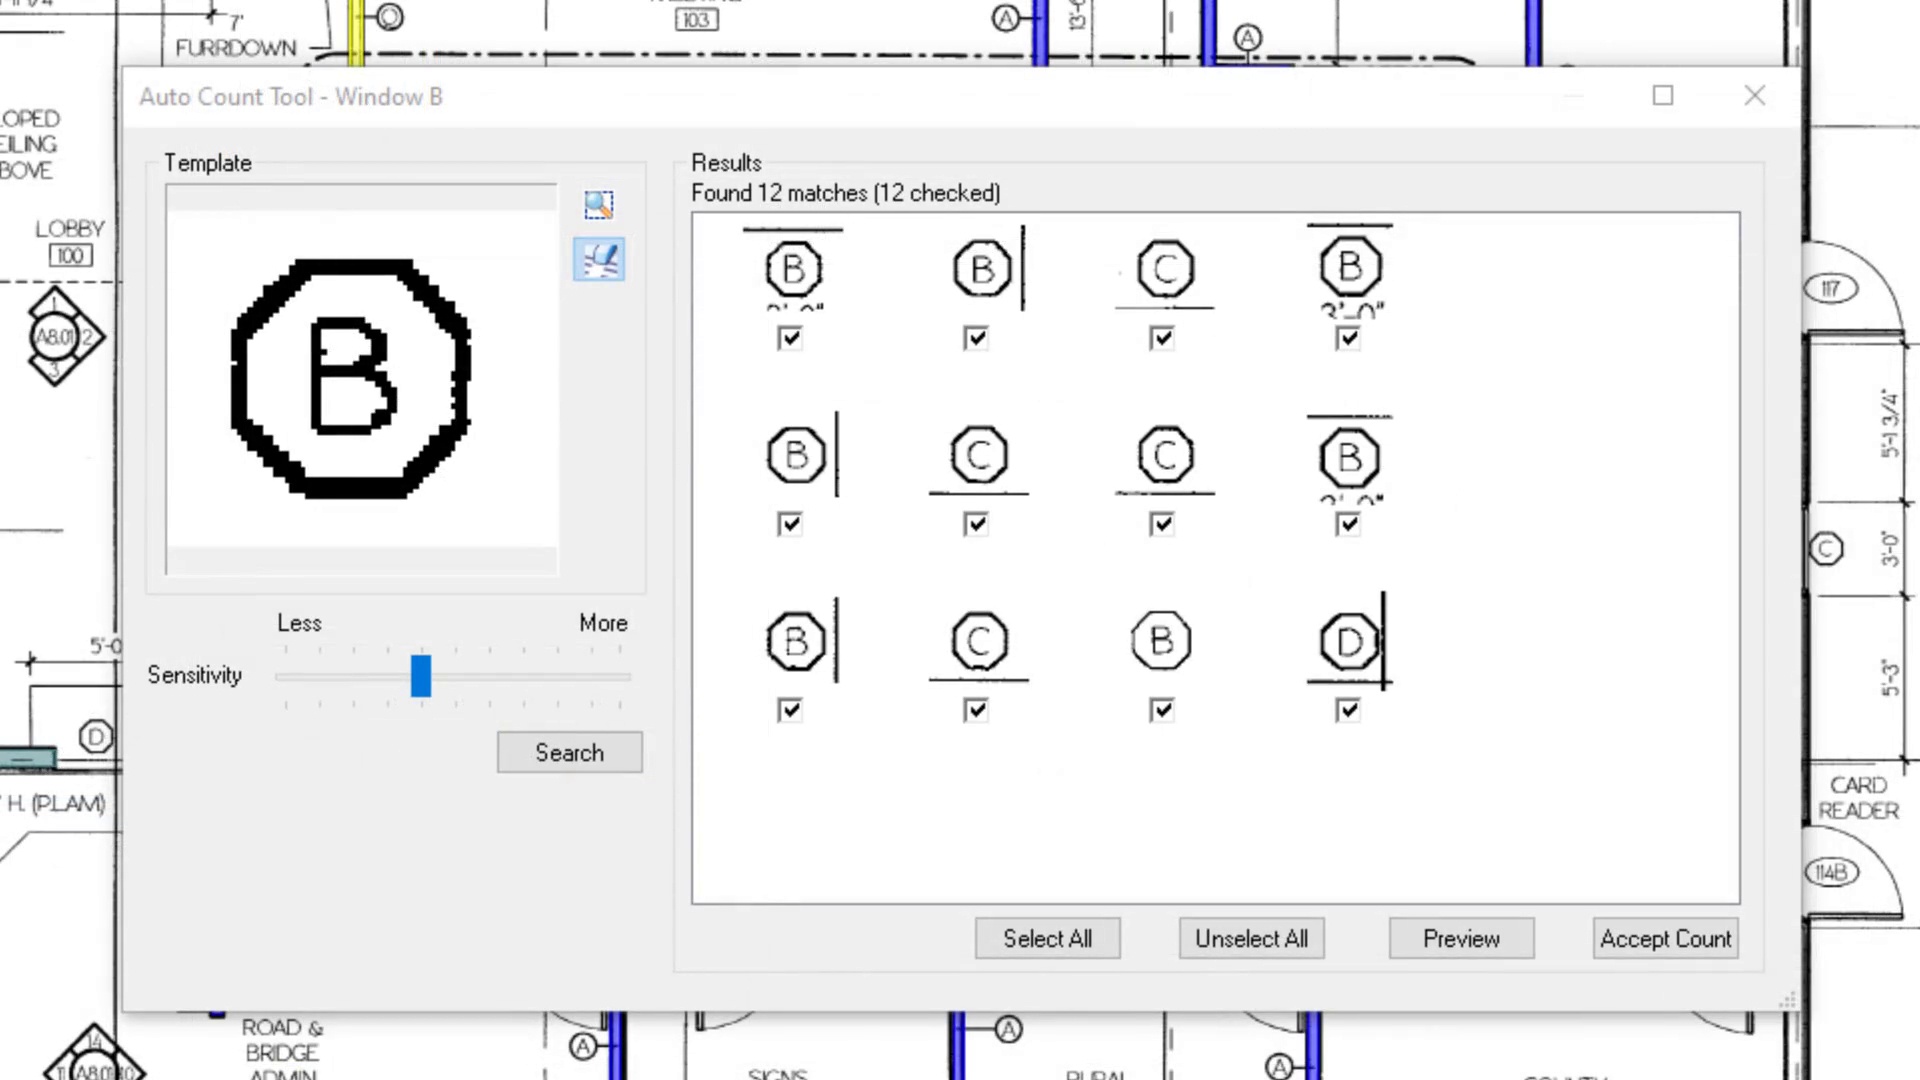The image size is (1920, 1080).
Task: Uncheck the D symbol match checkbox
Action: [1348, 710]
